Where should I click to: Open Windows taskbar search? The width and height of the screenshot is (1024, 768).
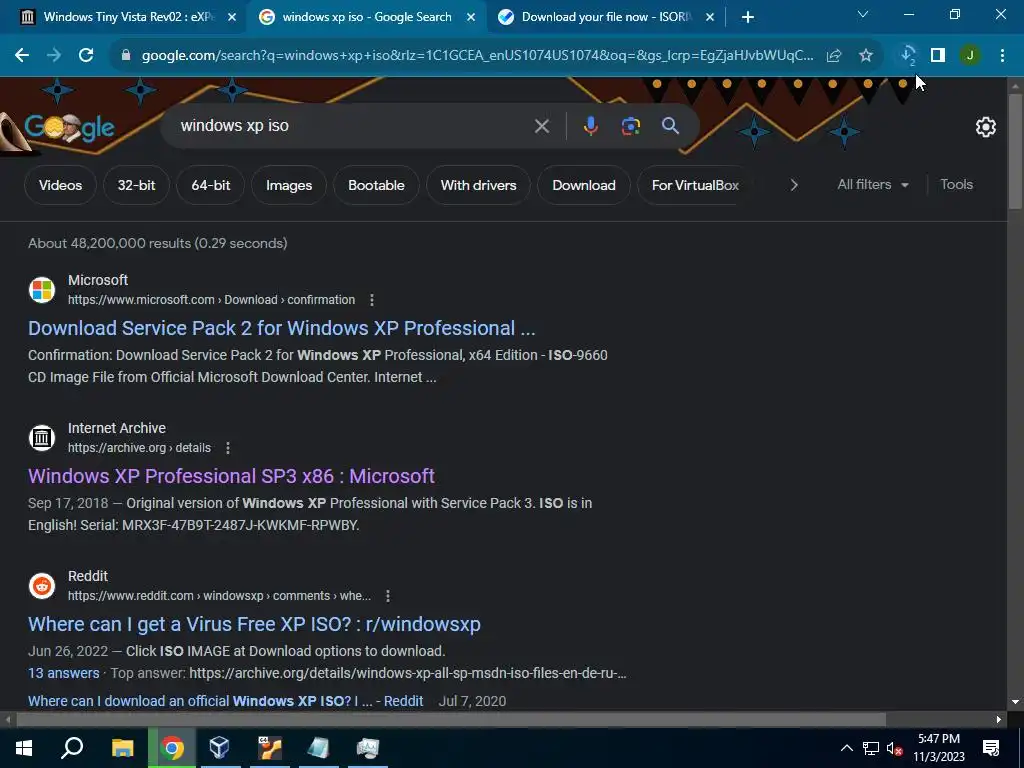tap(72, 748)
